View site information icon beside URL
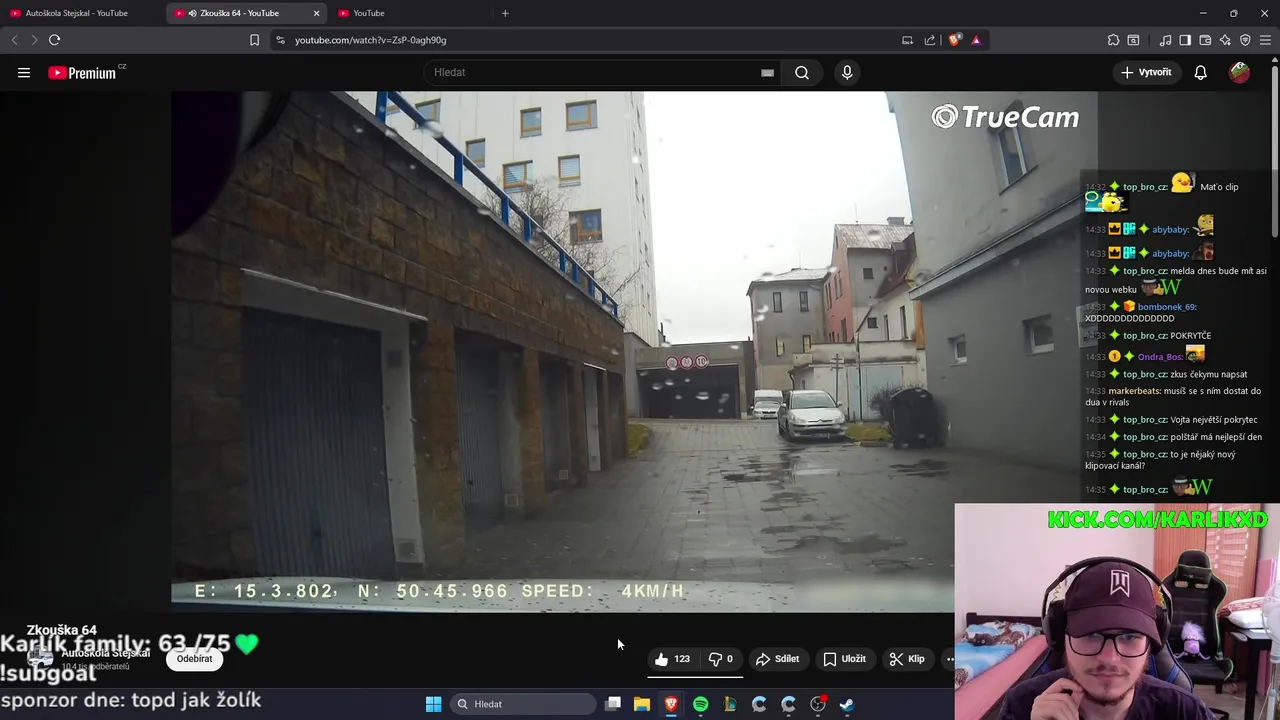The width and height of the screenshot is (1280, 720). 280,40
